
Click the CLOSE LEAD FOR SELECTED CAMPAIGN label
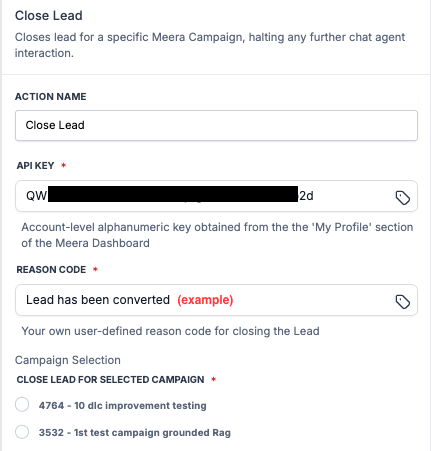coord(110,380)
